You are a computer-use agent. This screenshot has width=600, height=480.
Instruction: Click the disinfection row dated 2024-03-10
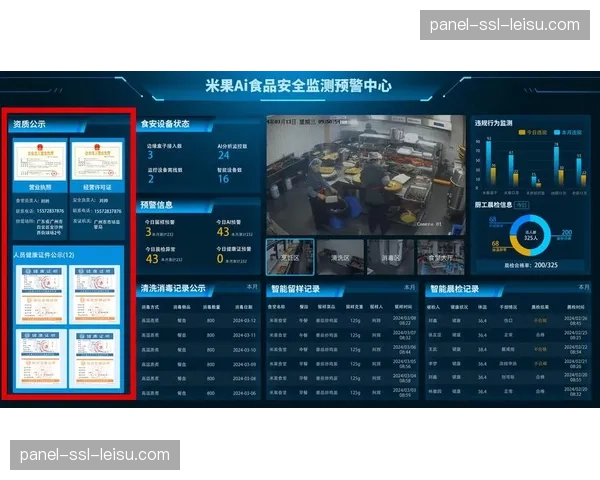[x=199, y=350]
